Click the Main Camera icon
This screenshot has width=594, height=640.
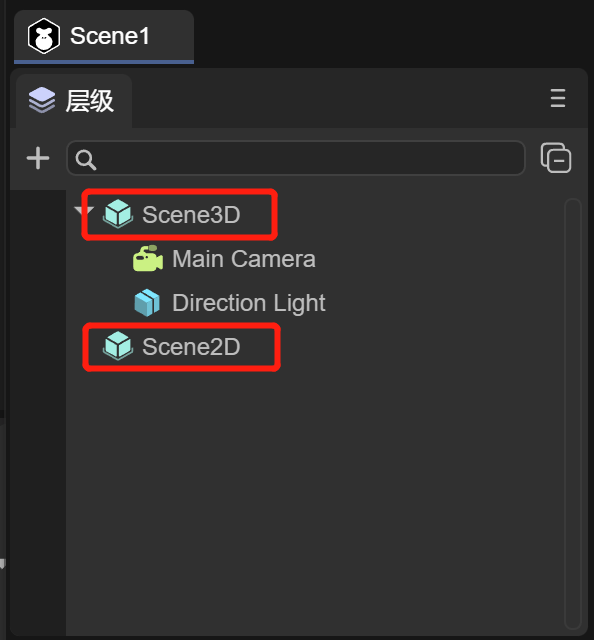click(148, 258)
